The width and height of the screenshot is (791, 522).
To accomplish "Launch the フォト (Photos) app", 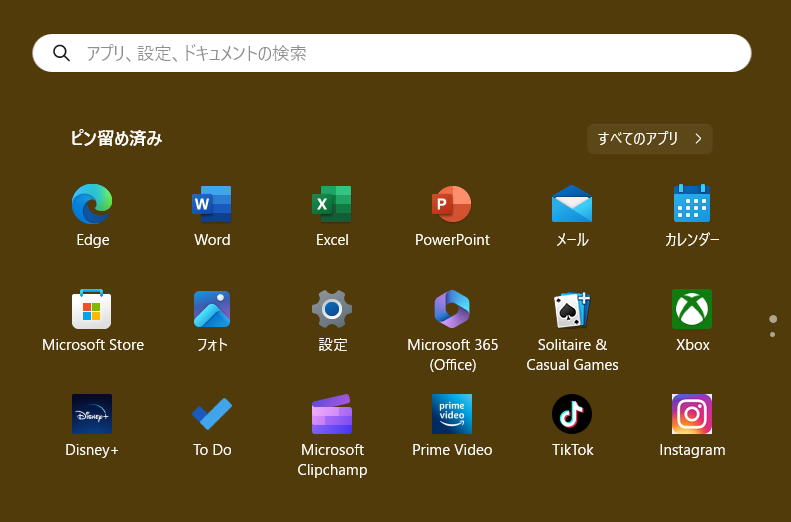I will pyautogui.click(x=212, y=309).
